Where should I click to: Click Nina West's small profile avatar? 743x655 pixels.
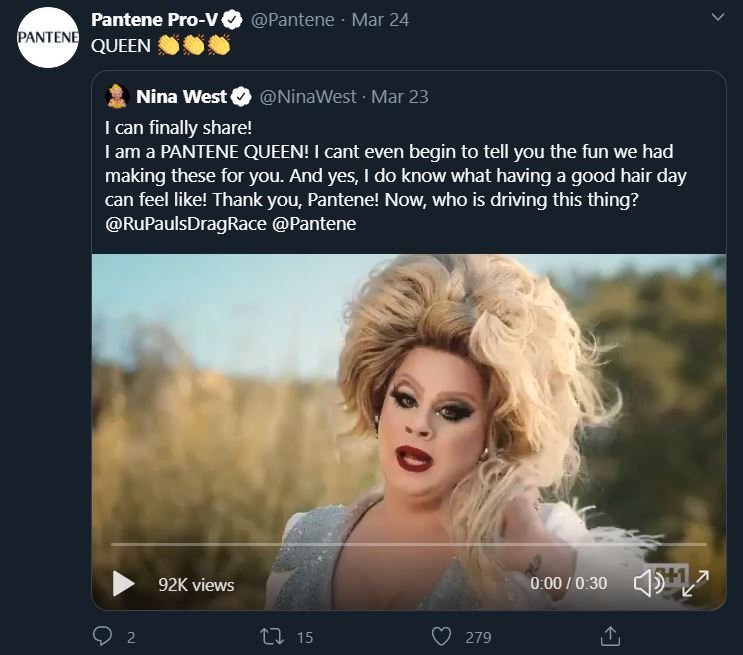(x=117, y=97)
